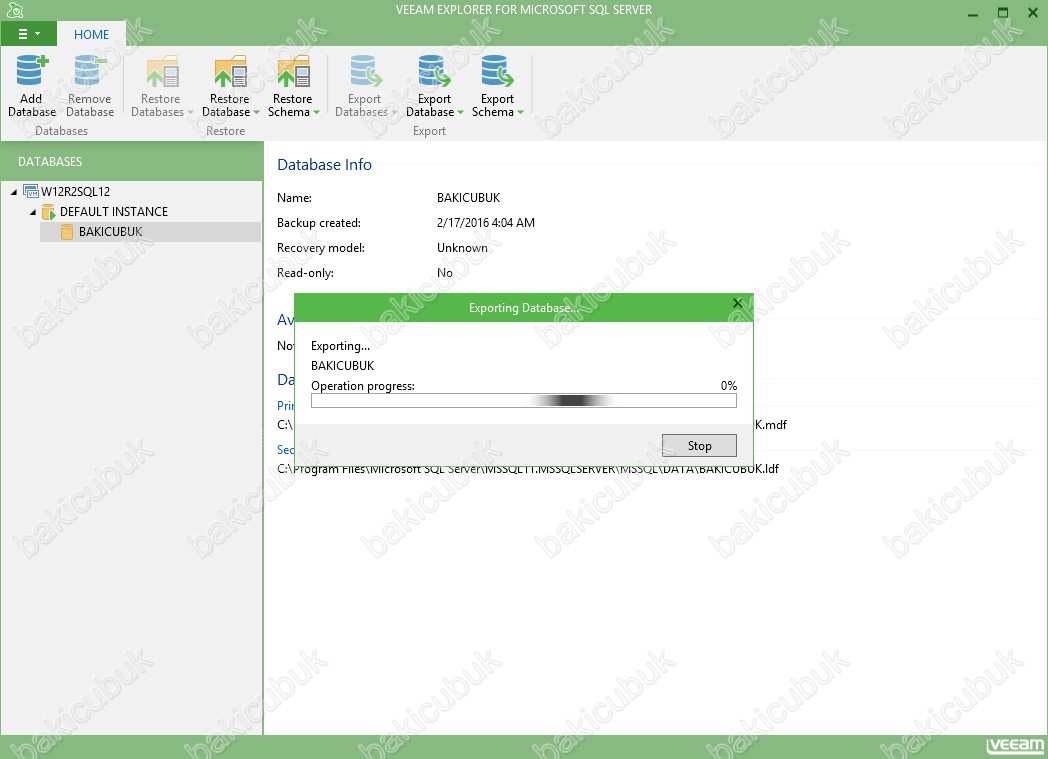This screenshot has height=759, width=1048.
Task: Click the Veeam logo in status bar
Action: tap(1014, 746)
